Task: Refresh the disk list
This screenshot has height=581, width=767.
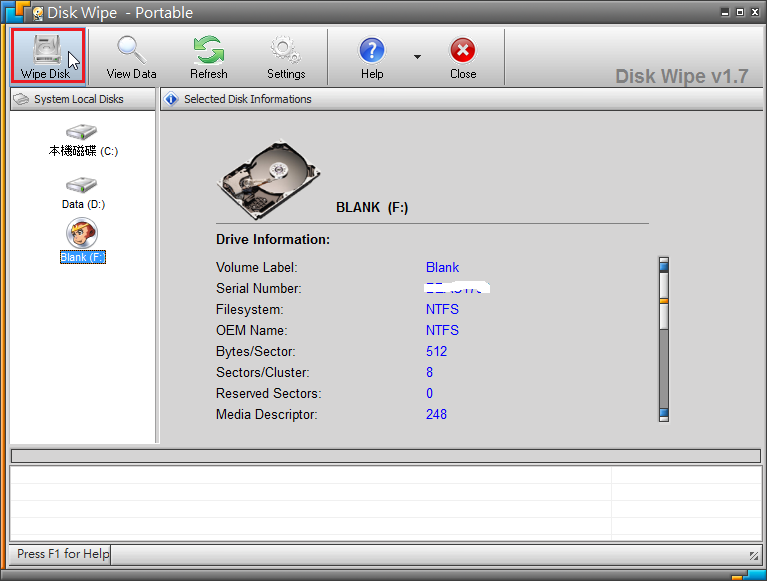Action: (x=208, y=56)
